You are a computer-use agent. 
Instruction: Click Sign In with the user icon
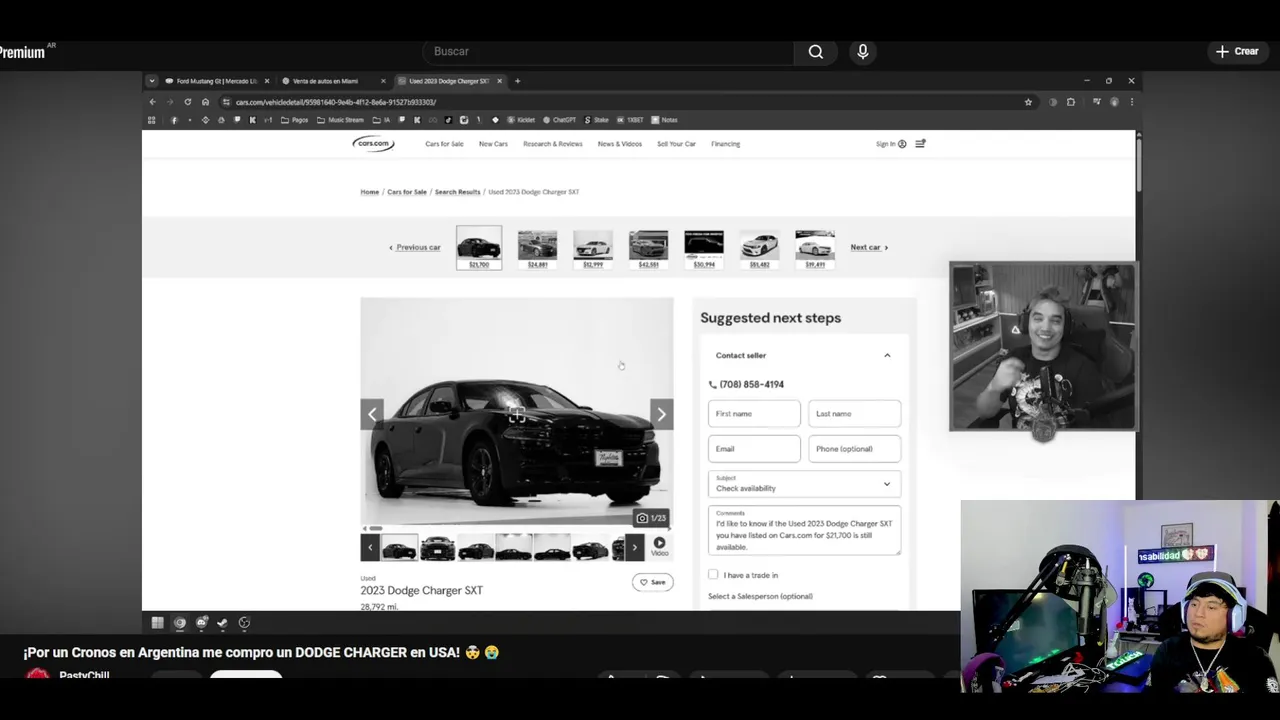coord(891,144)
